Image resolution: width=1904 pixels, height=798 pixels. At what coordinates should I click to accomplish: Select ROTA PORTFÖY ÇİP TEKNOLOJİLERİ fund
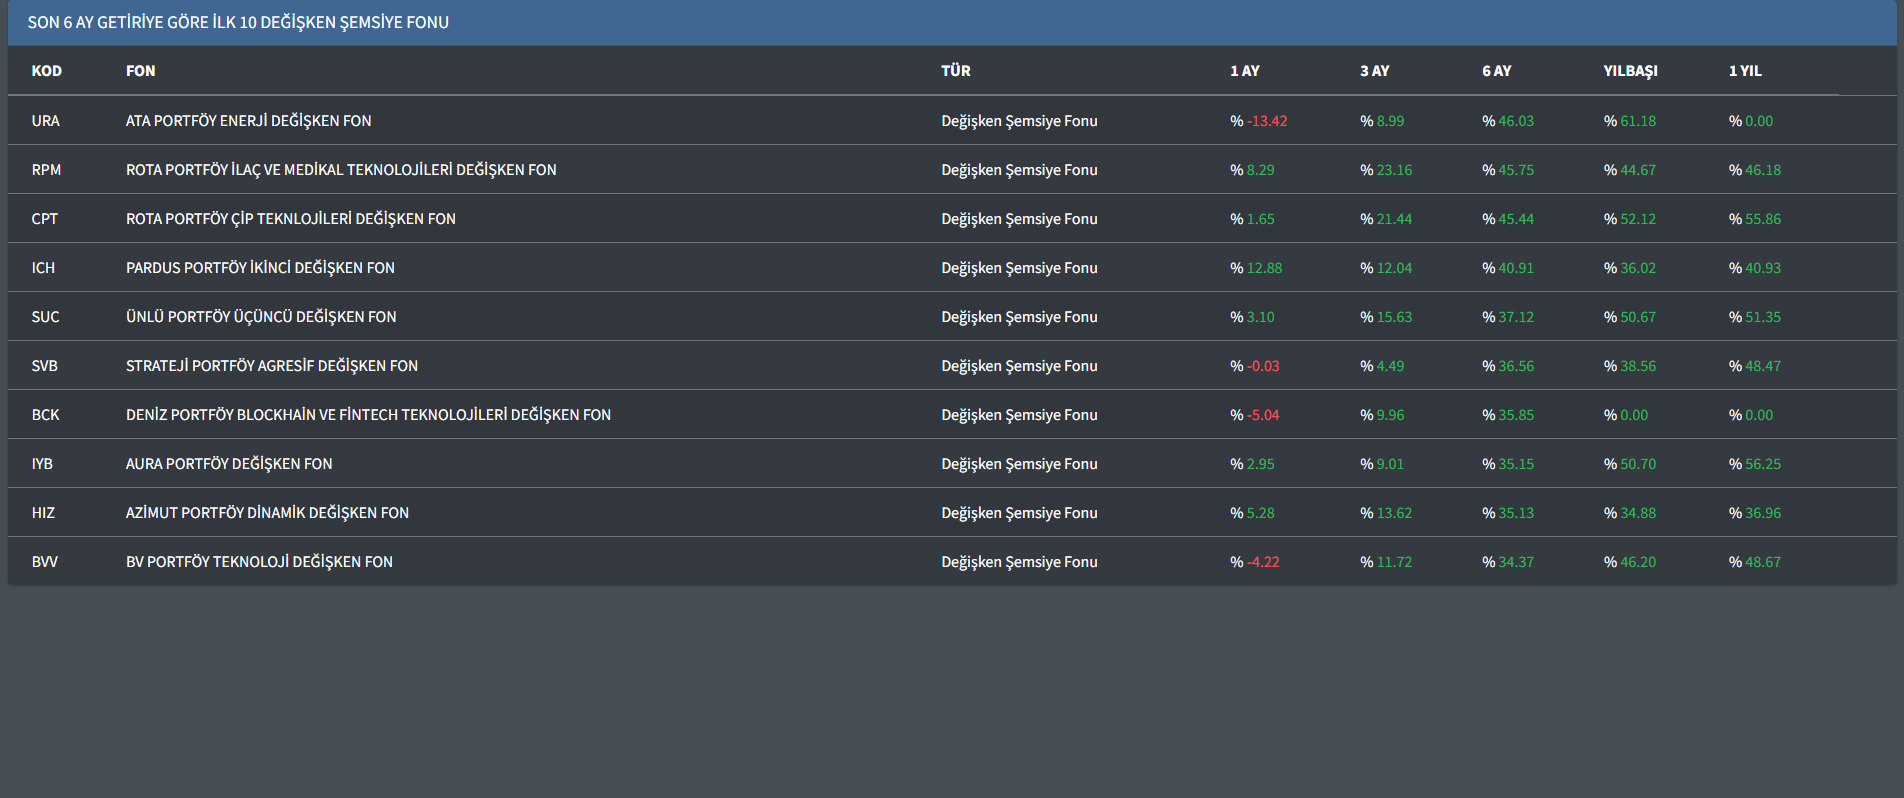[x=291, y=219]
